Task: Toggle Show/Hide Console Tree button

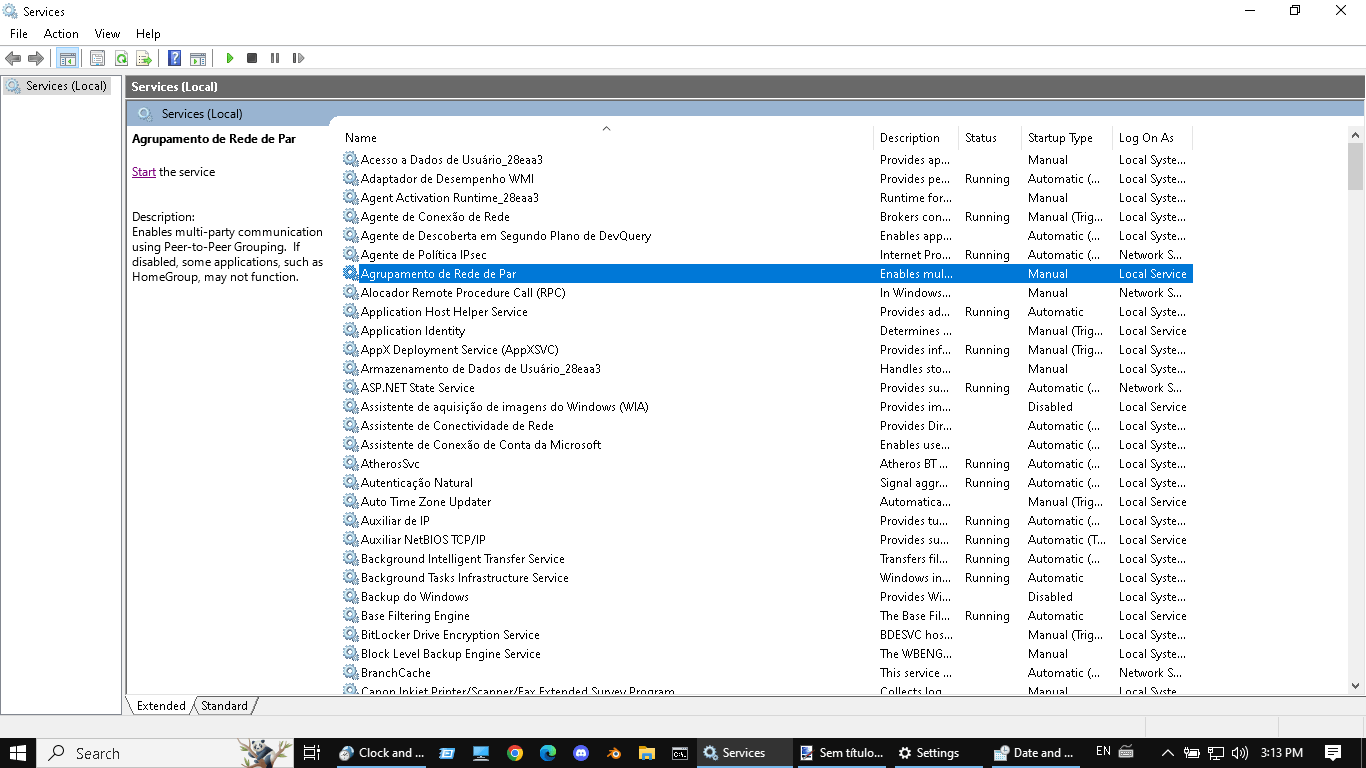Action: 67,58
